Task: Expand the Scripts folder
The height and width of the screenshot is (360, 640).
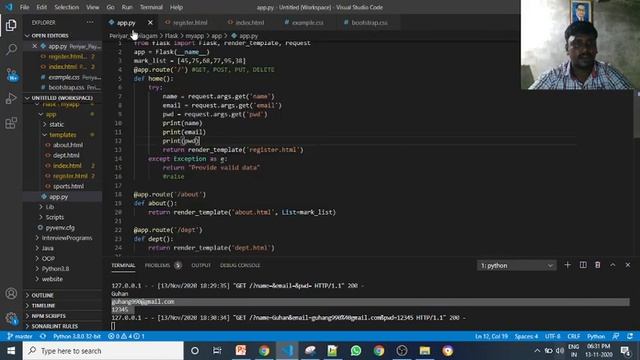Action: (x=54, y=217)
